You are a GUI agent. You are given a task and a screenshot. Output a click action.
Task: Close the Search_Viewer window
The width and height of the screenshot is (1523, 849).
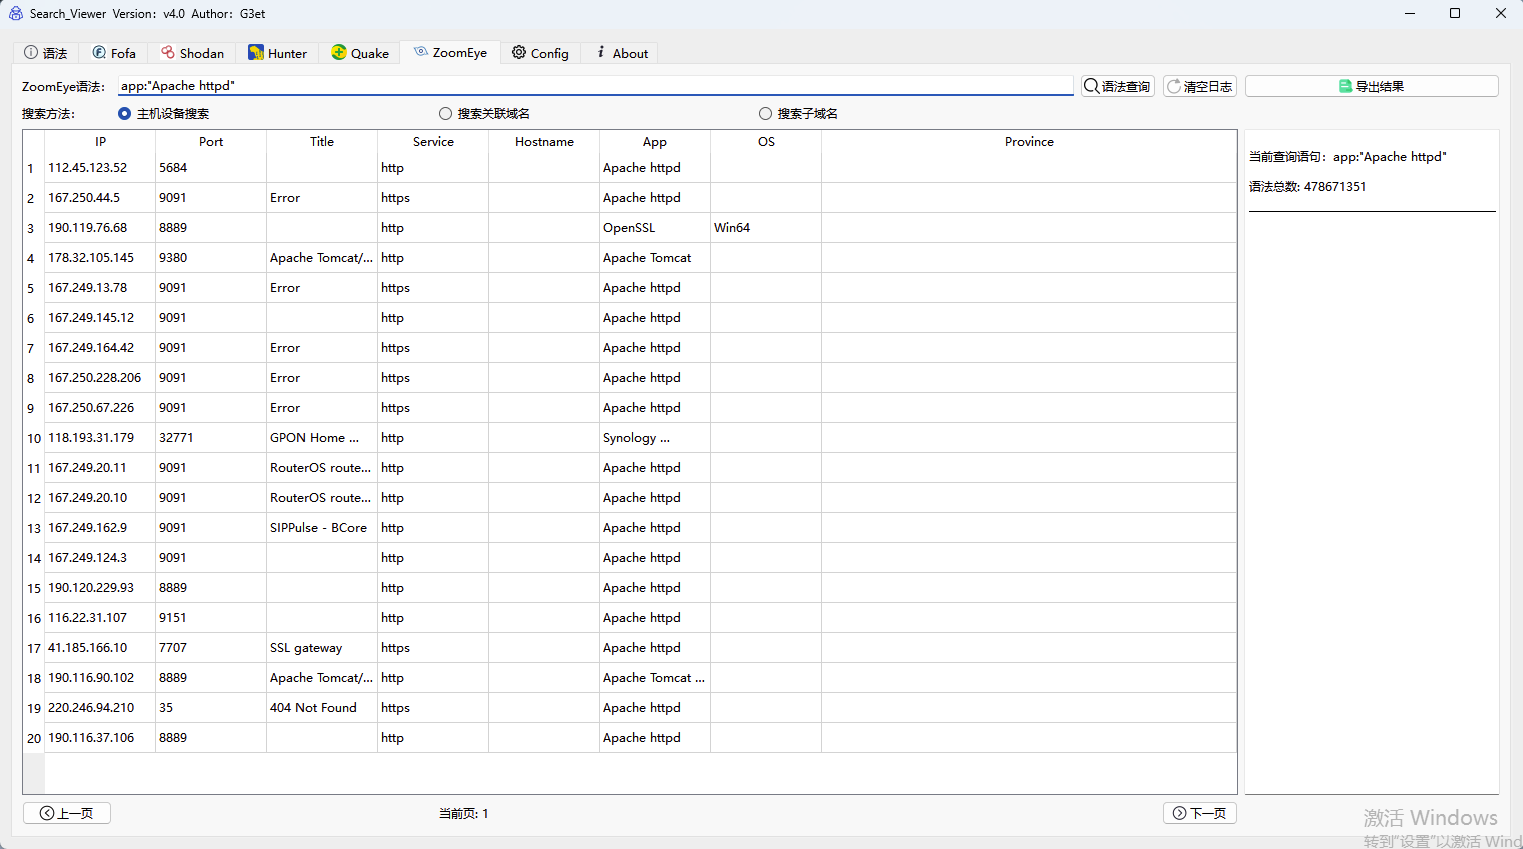tap(1500, 13)
